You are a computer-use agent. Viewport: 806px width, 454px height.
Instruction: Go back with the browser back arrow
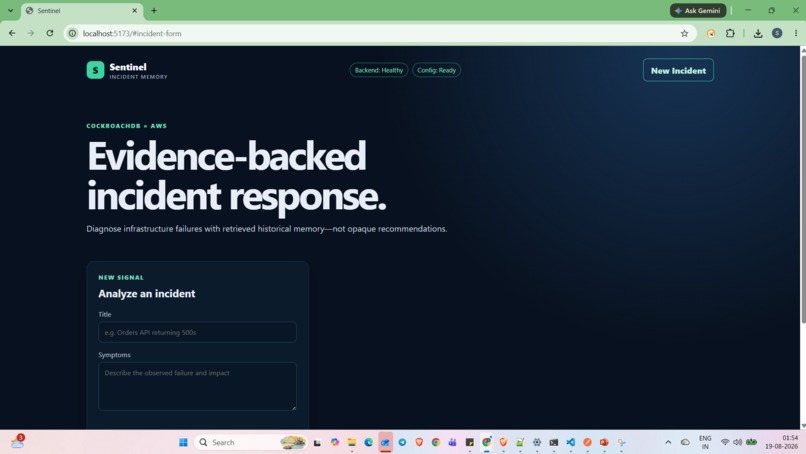(x=12, y=33)
